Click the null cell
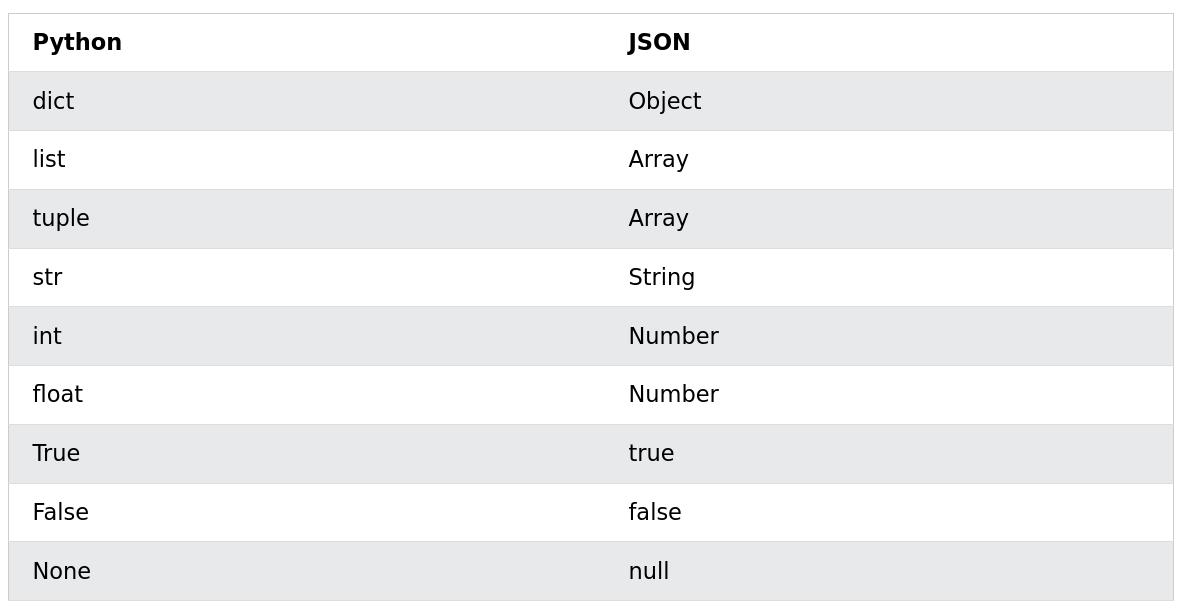This screenshot has width=1185, height=609. pos(648,572)
